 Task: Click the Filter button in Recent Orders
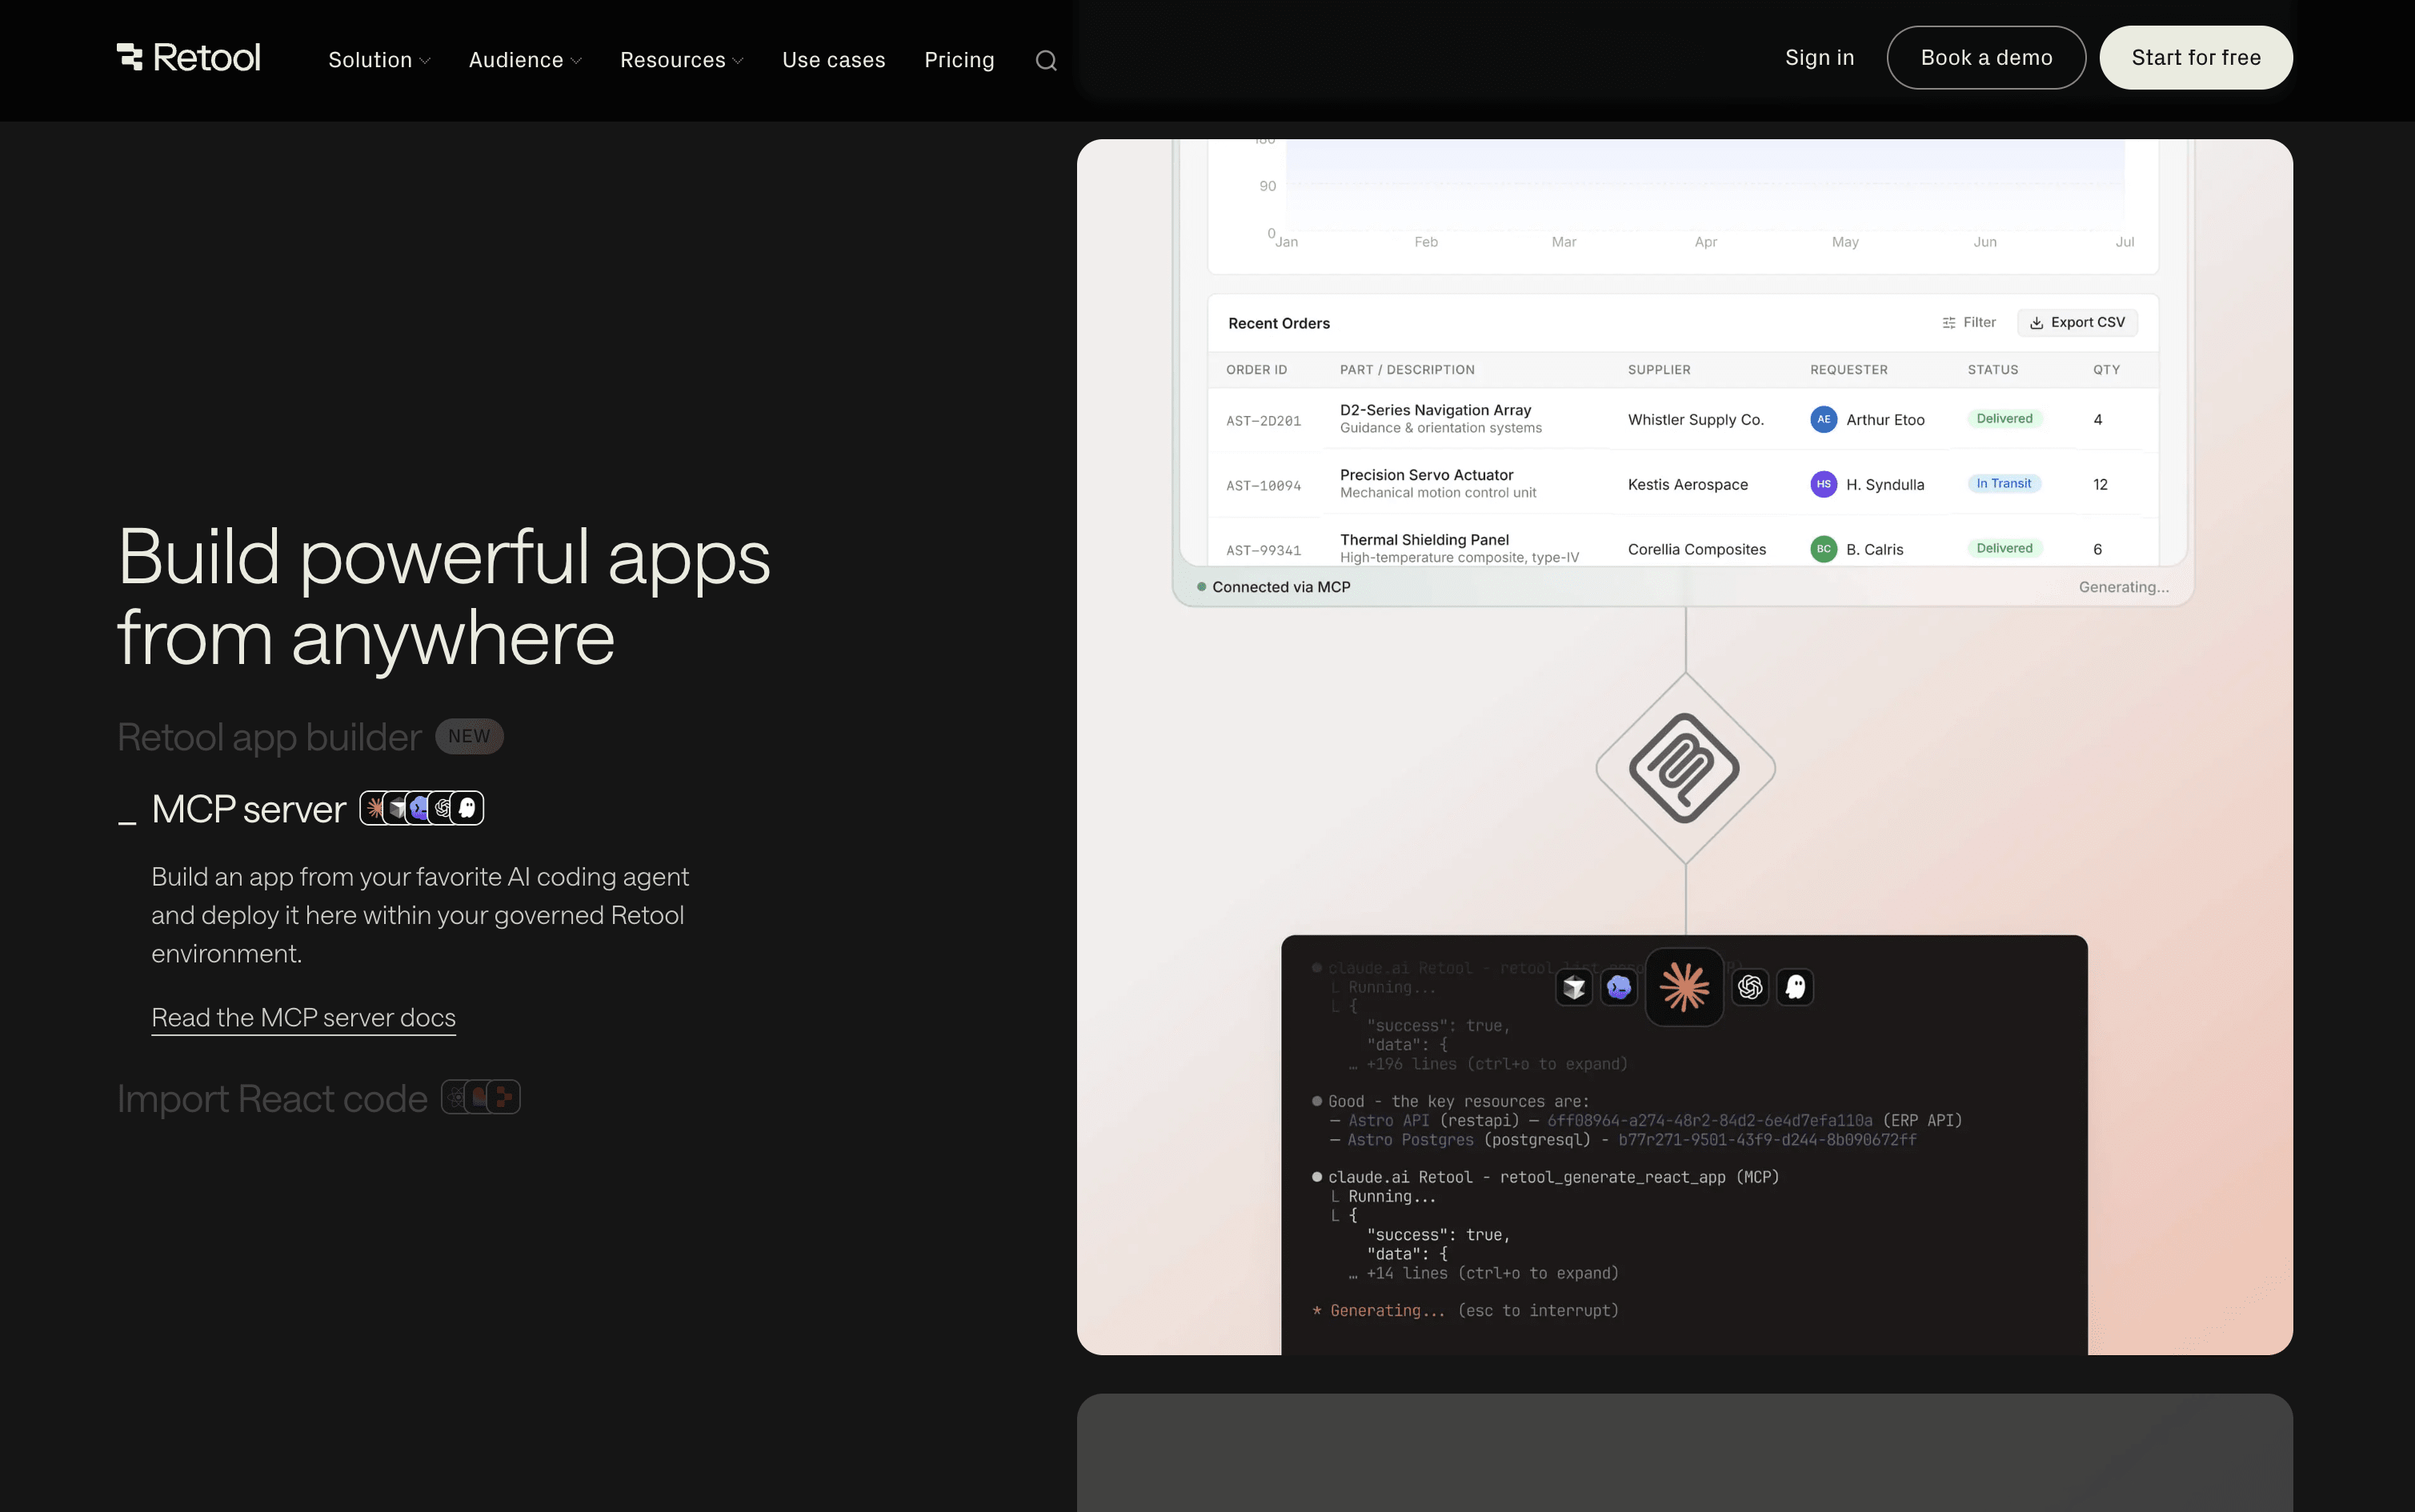click(1968, 322)
